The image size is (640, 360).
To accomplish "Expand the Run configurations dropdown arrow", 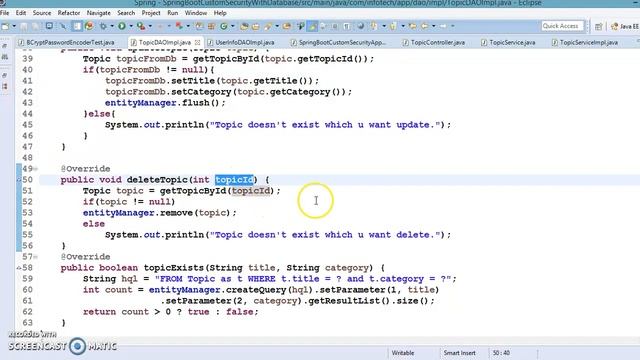I will (x=131, y=26).
